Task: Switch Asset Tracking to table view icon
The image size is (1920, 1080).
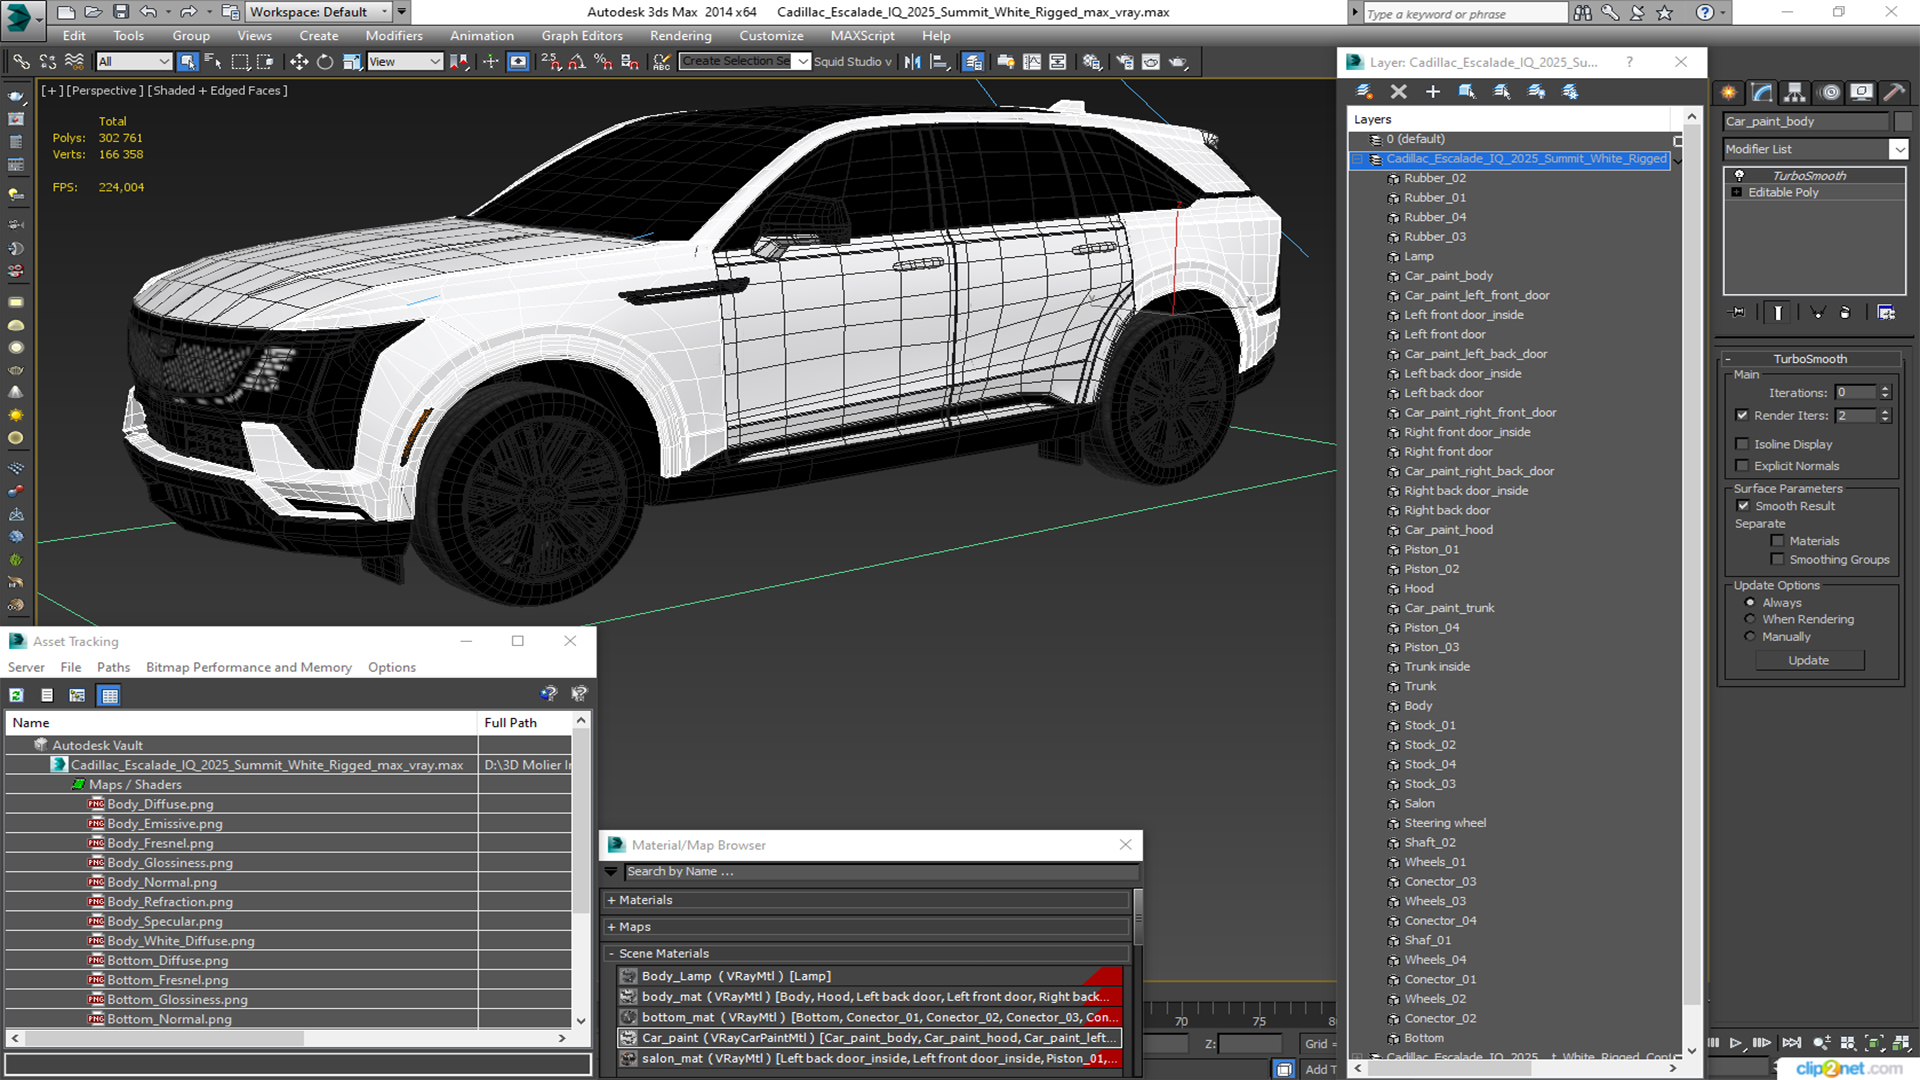Action: click(109, 695)
